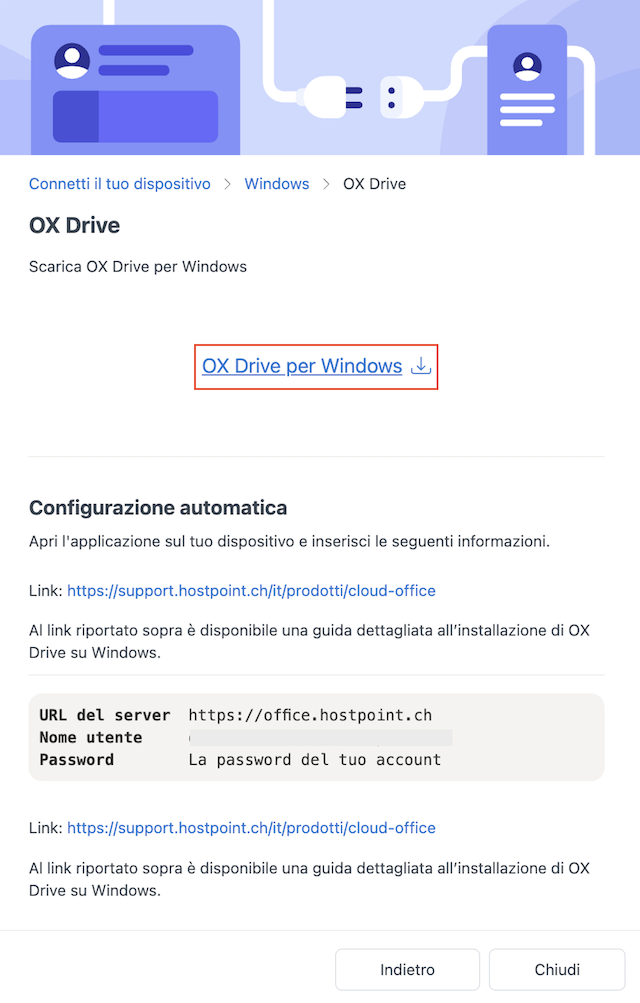Click the server URL https://office.hostpoint.ch value
Viewport: 640px width, 1003px height.
[310, 715]
